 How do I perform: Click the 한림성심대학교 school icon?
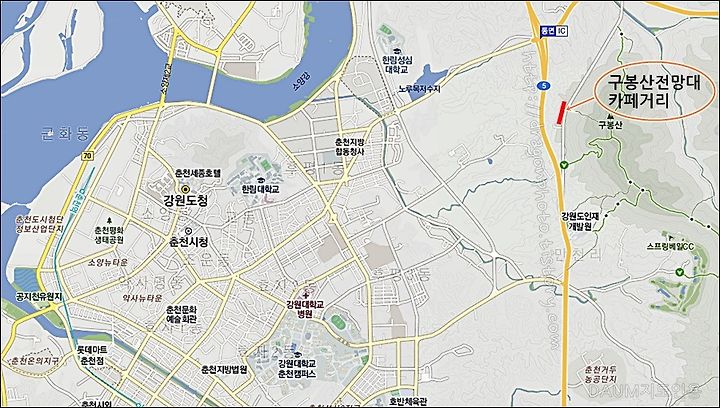coord(396,51)
